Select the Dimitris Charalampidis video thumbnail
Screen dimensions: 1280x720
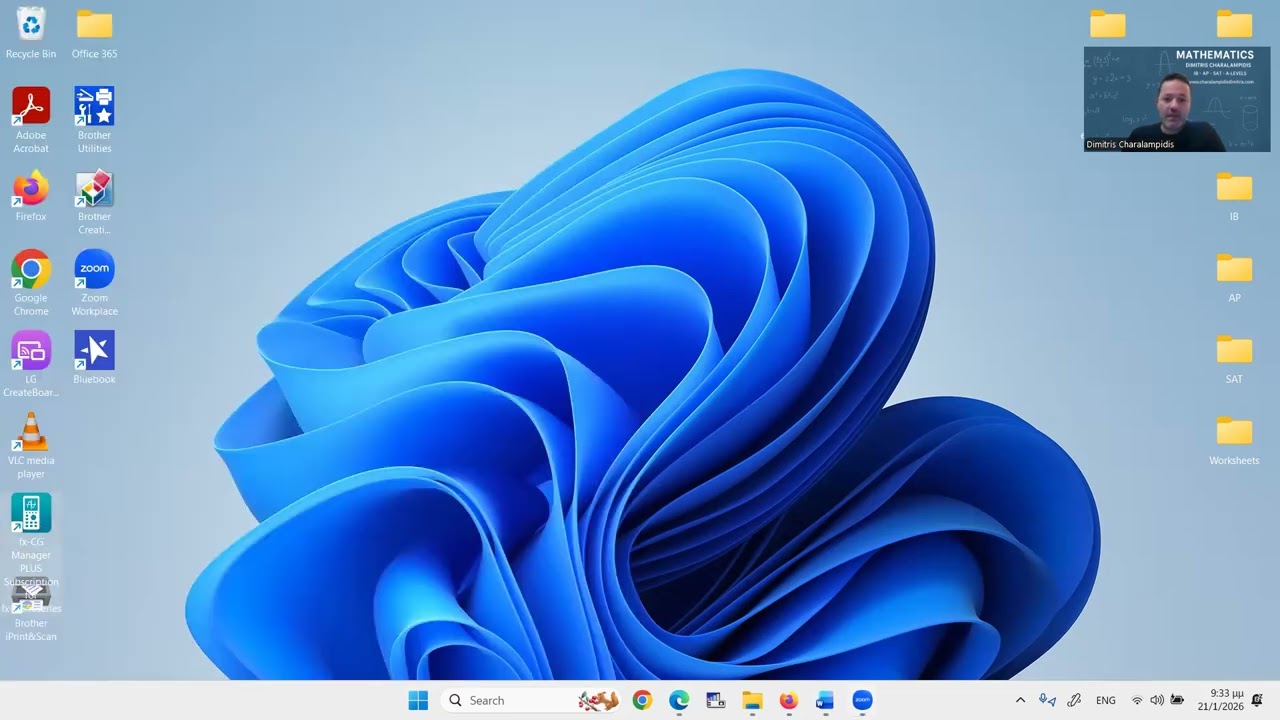1177,99
